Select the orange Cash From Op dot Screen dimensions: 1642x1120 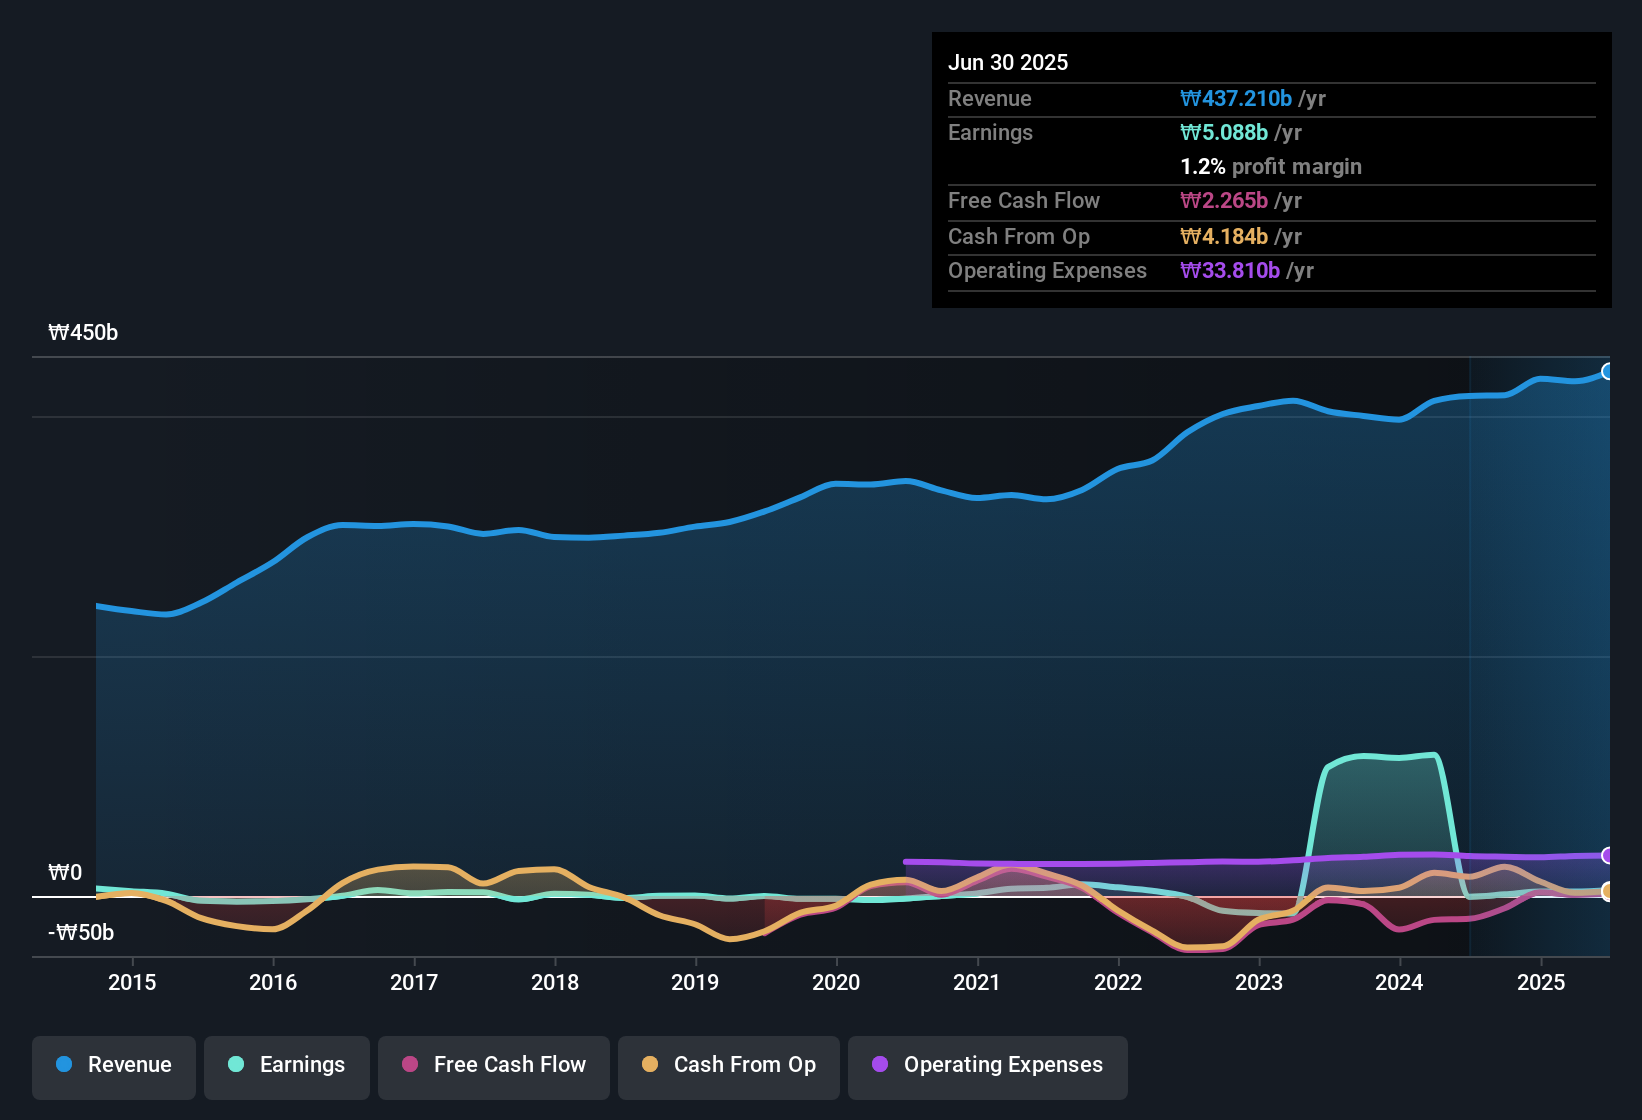click(x=650, y=1065)
